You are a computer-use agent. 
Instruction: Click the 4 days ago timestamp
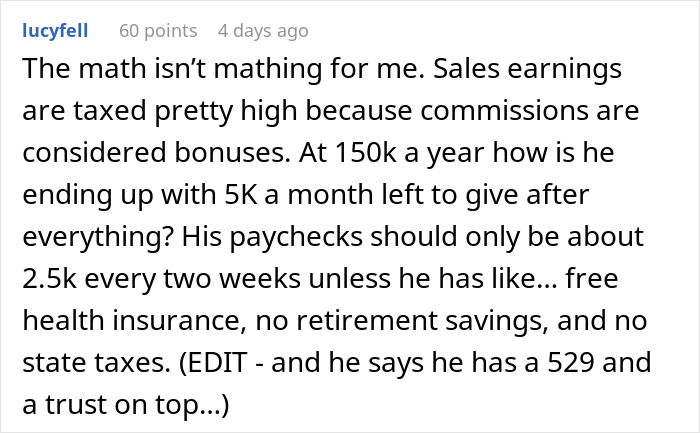(263, 31)
